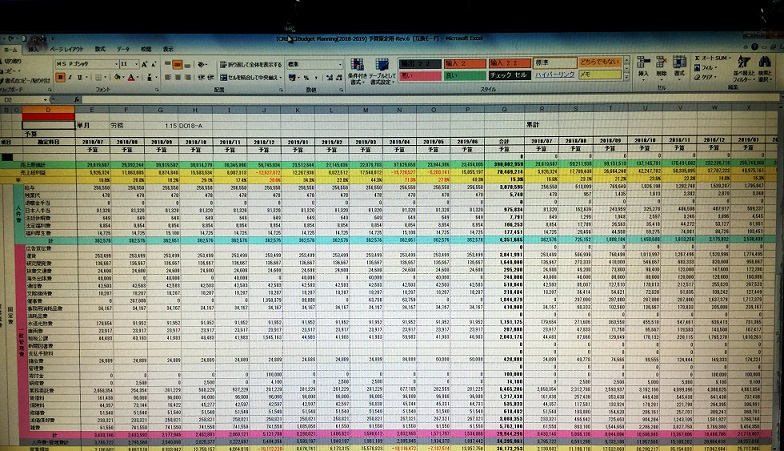Apply the どちらでもない cell style
Image resolution: width=784 pixels, height=451 pixels.
click(600, 62)
